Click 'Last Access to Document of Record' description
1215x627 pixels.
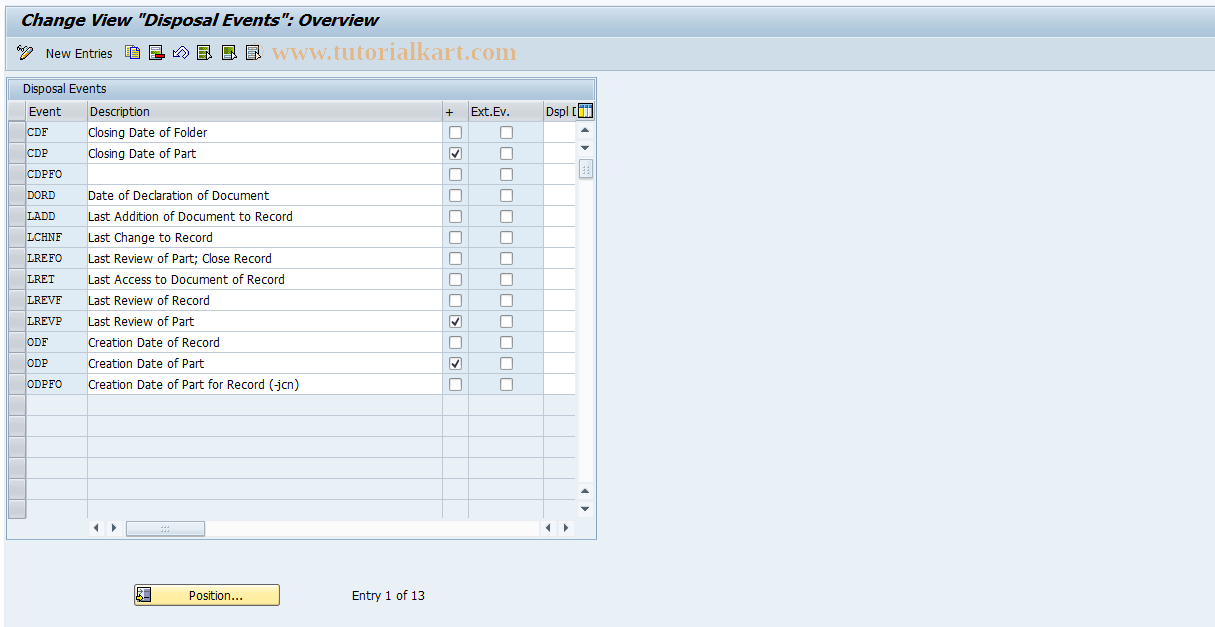pyautogui.click(x=265, y=279)
